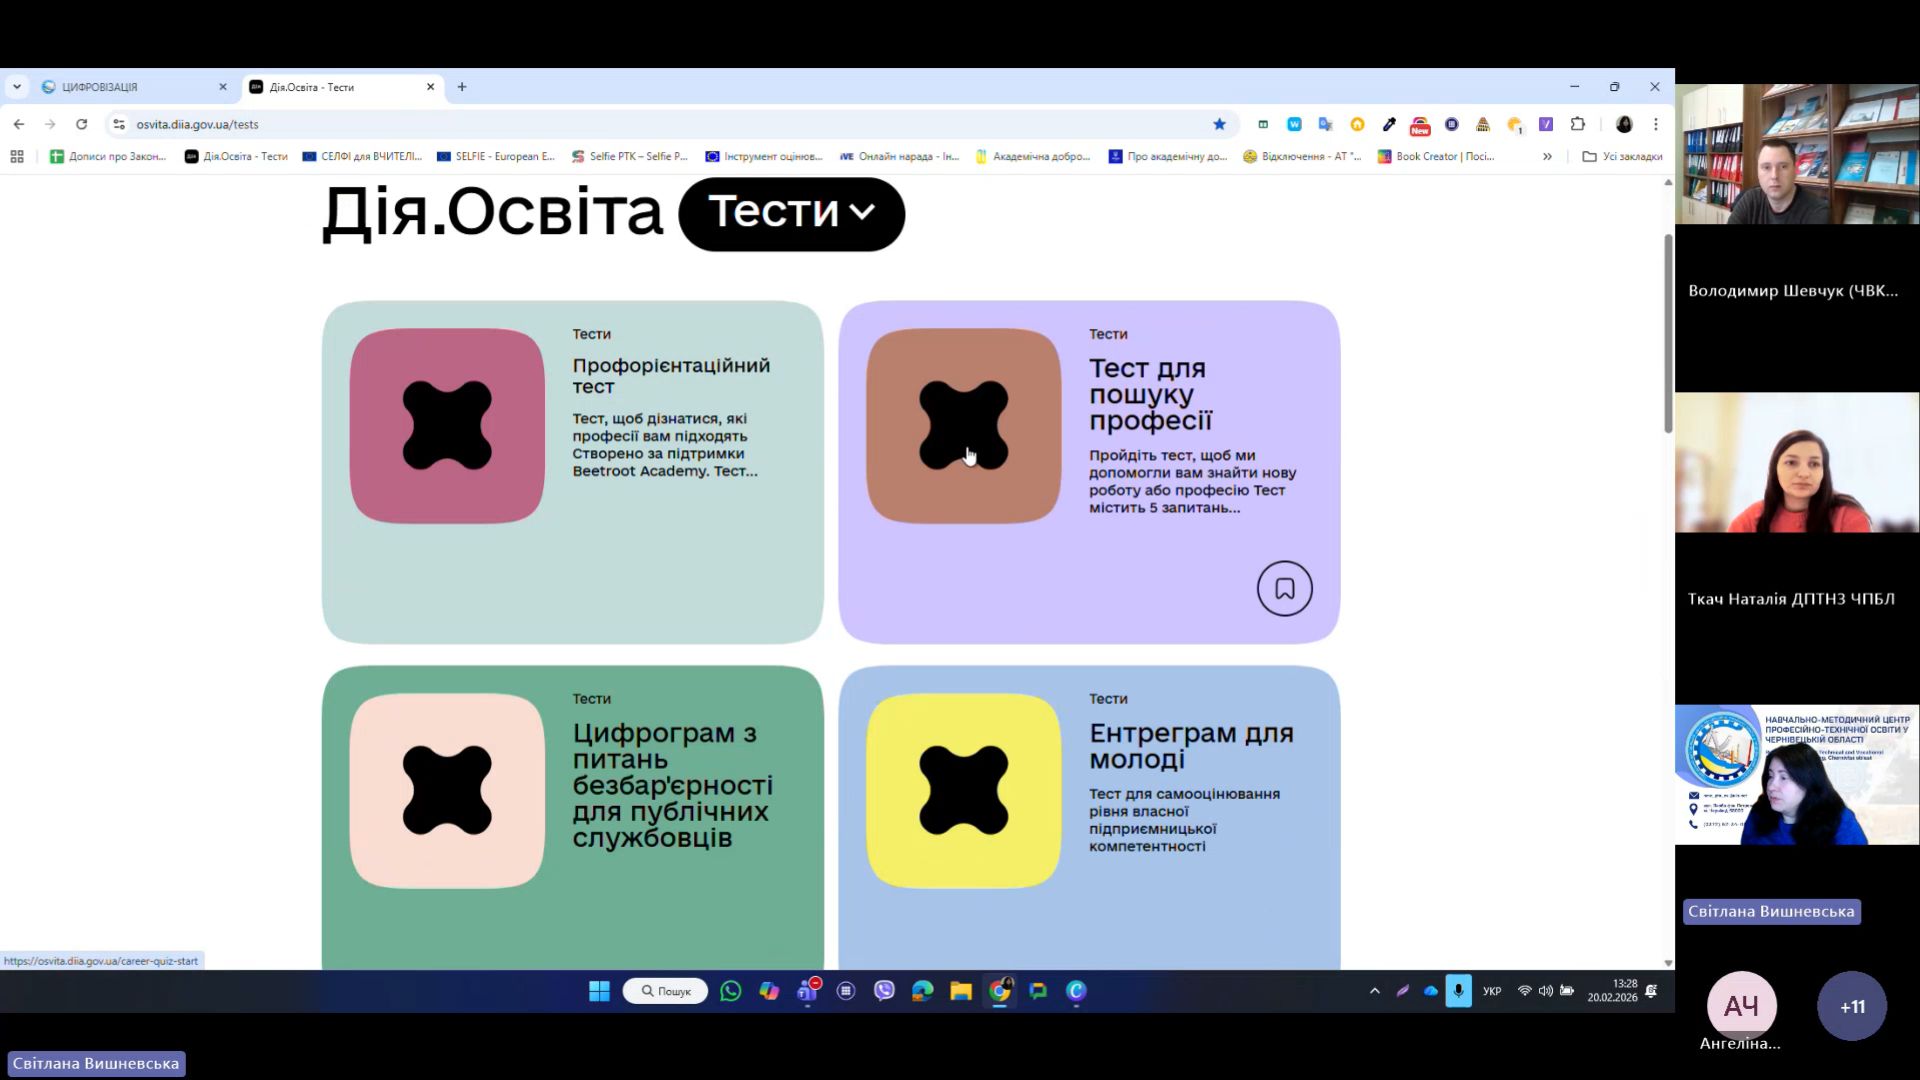Open Viber from the taskbar

coord(884,991)
